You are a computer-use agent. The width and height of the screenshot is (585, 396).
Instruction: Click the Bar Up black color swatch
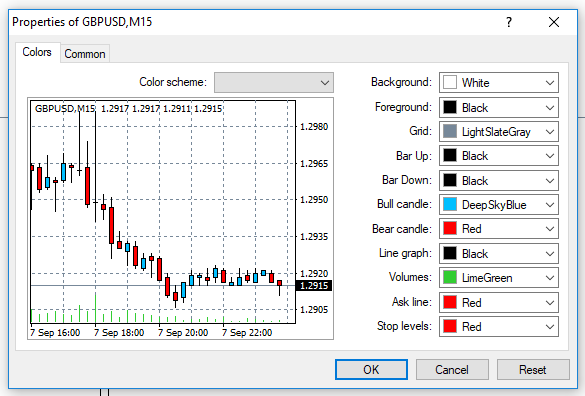pyautogui.click(x=450, y=156)
